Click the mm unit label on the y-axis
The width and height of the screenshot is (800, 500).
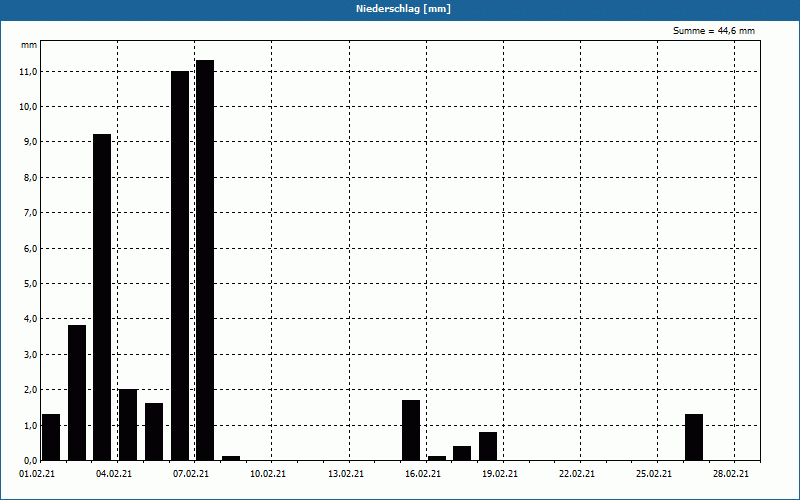pos(29,45)
